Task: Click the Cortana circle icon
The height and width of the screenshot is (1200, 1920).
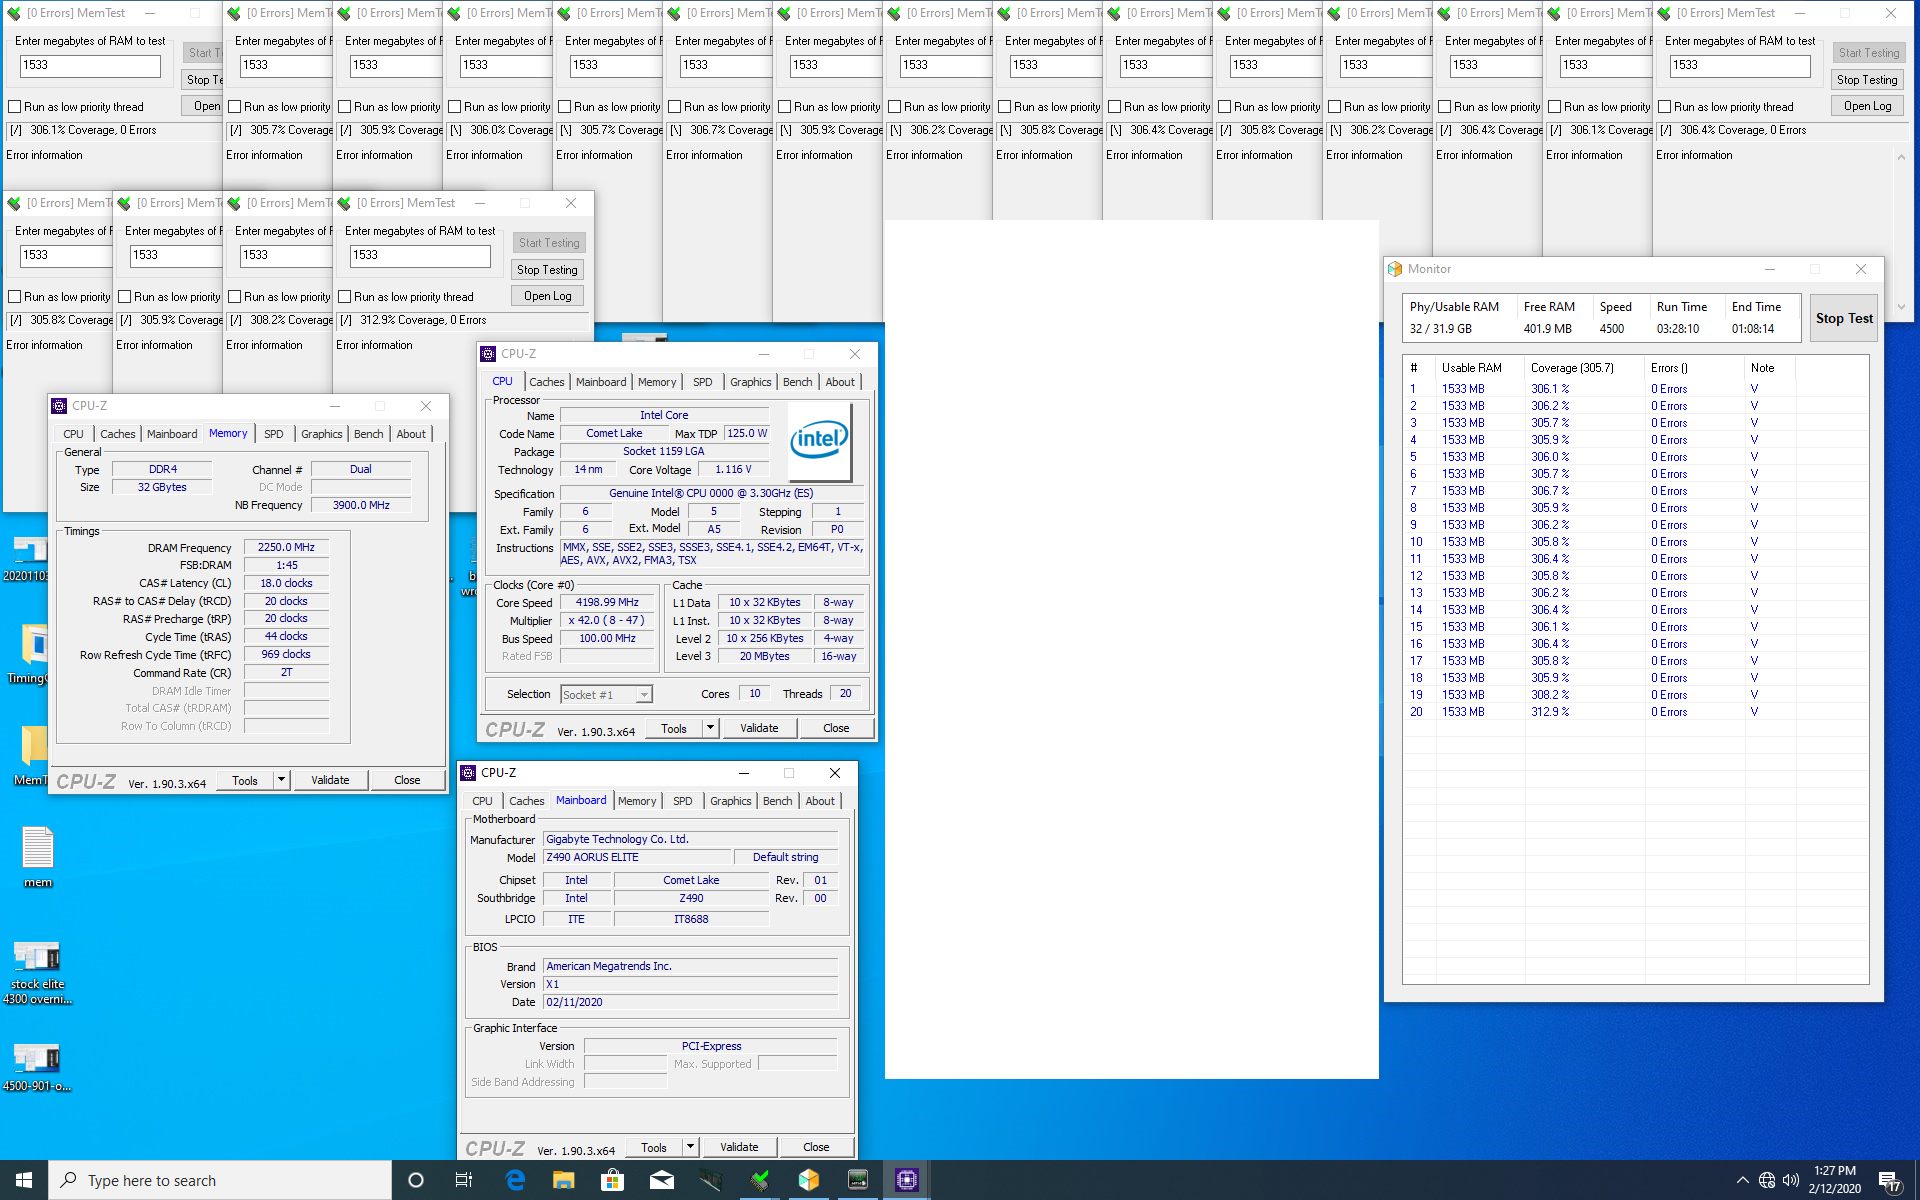Action: coord(416,1180)
